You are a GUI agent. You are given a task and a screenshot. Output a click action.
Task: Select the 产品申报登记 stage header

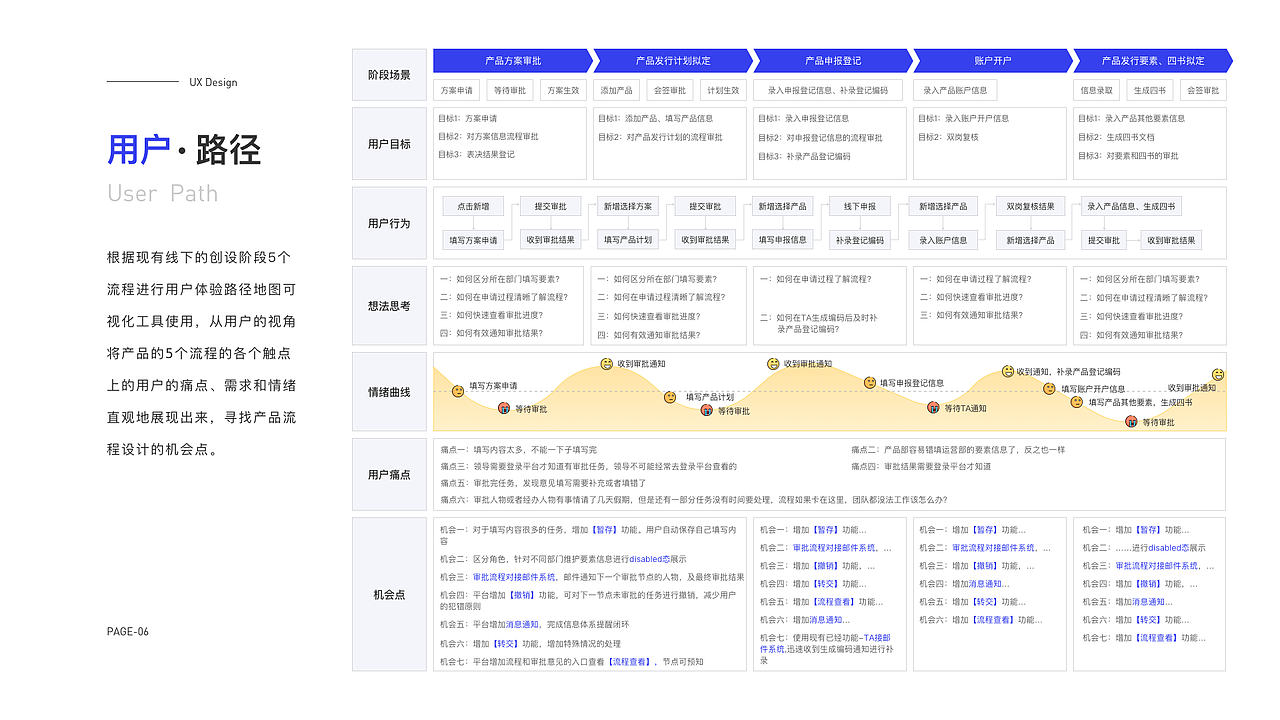(833, 61)
